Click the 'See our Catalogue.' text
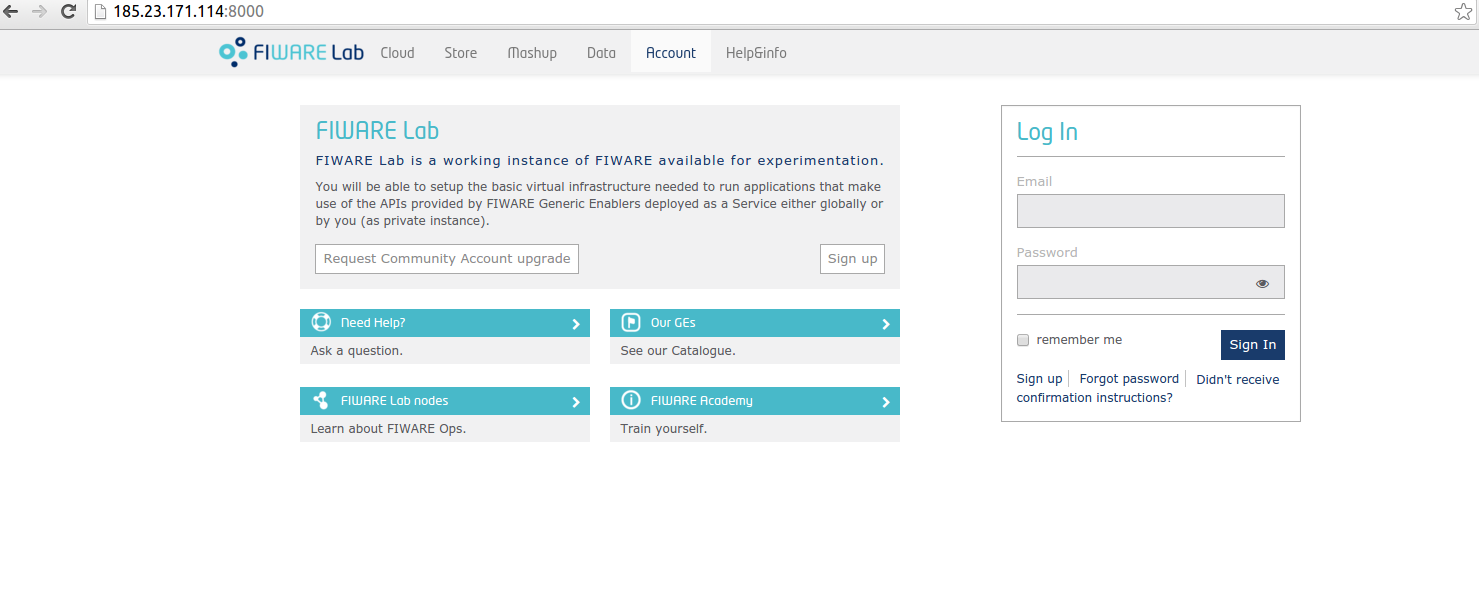Screen dimensions: 1479x597 [x=678, y=351]
